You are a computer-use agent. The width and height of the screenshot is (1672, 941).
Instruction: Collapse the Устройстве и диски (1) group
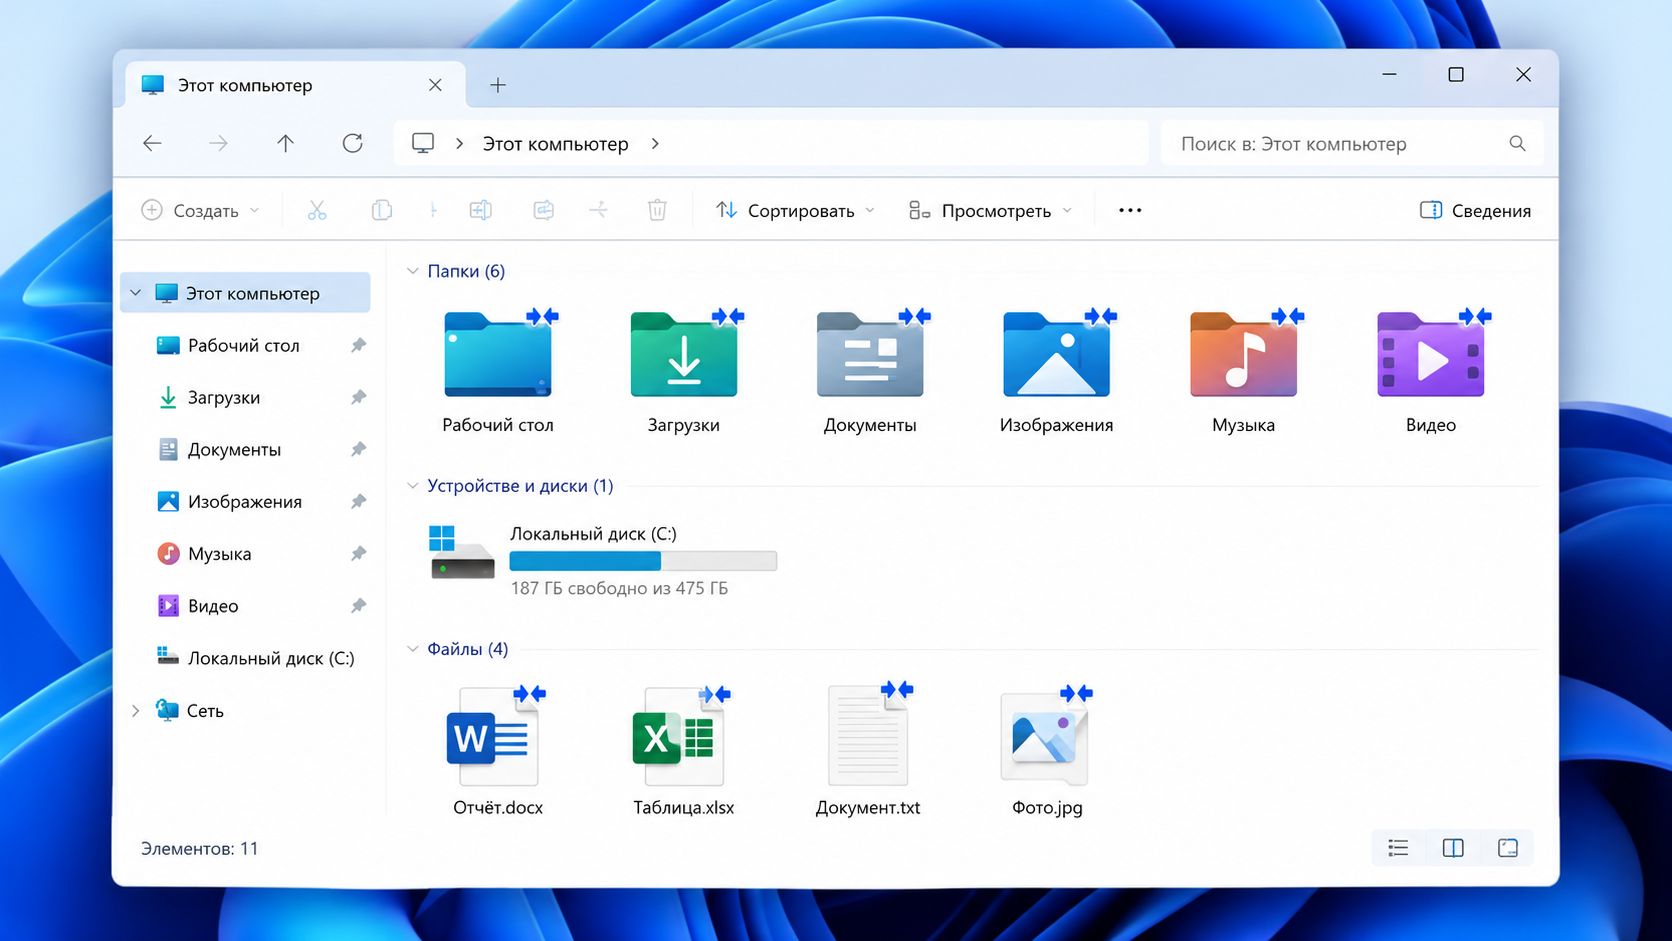tap(412, 486)
